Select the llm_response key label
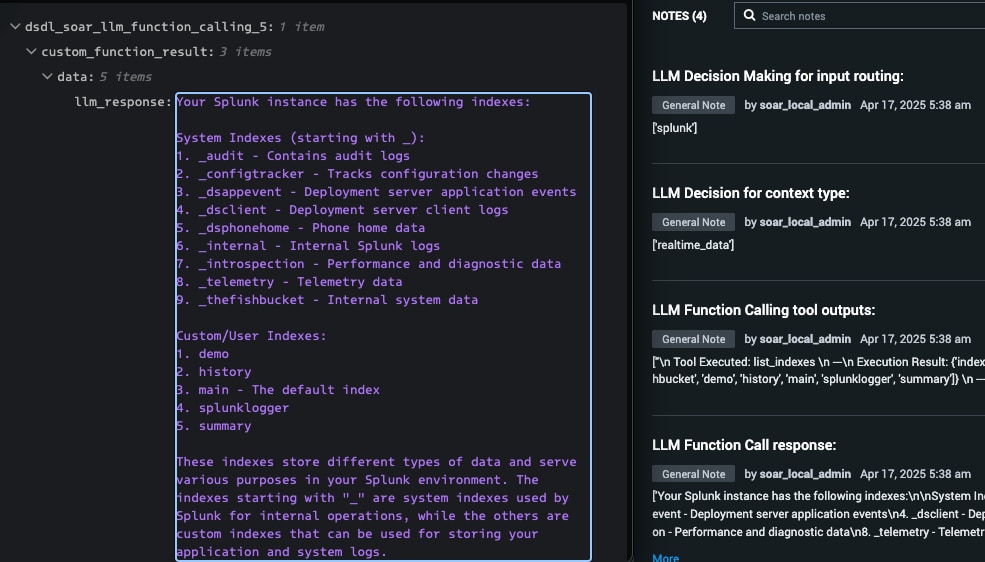 point(123,102)
